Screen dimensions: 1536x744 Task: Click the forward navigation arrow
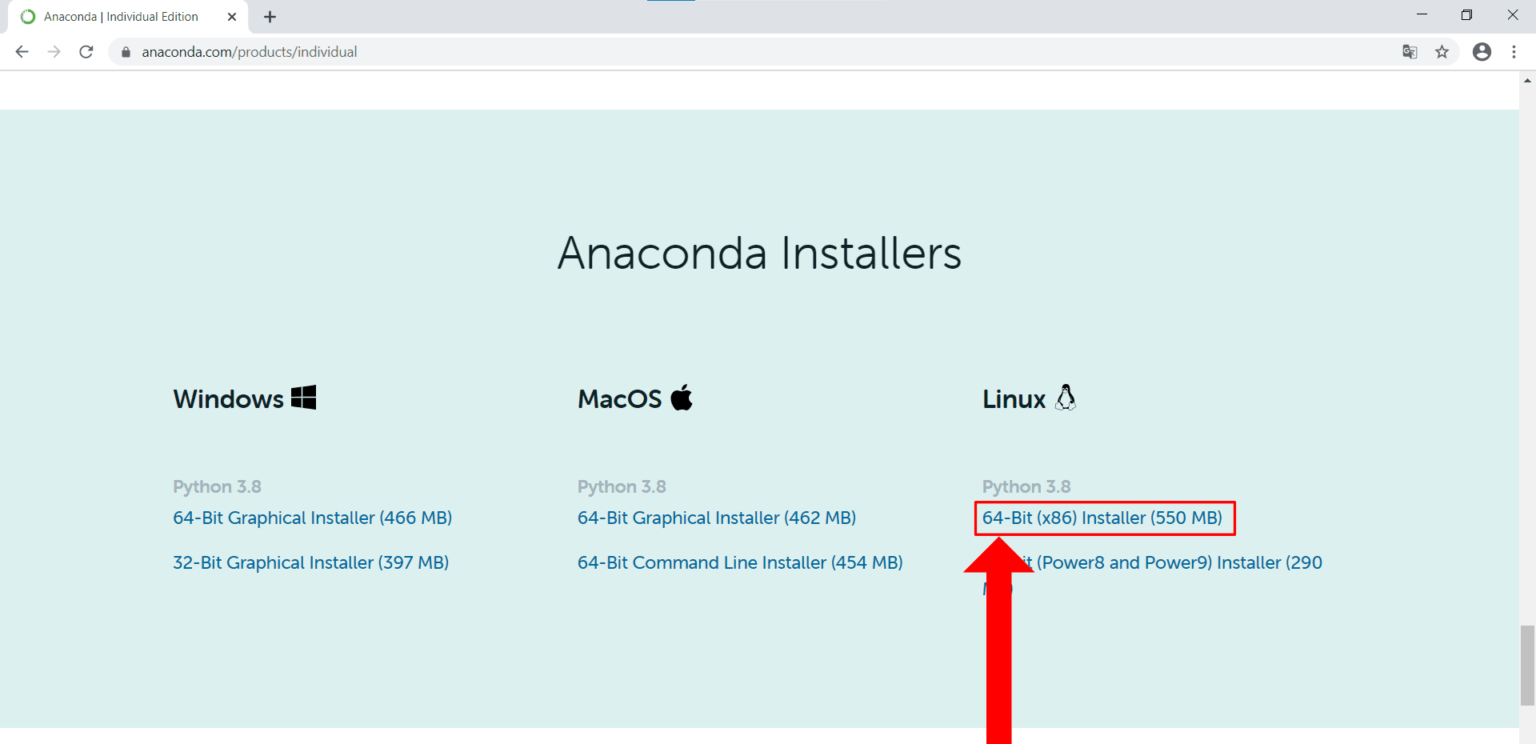(54, 51)
